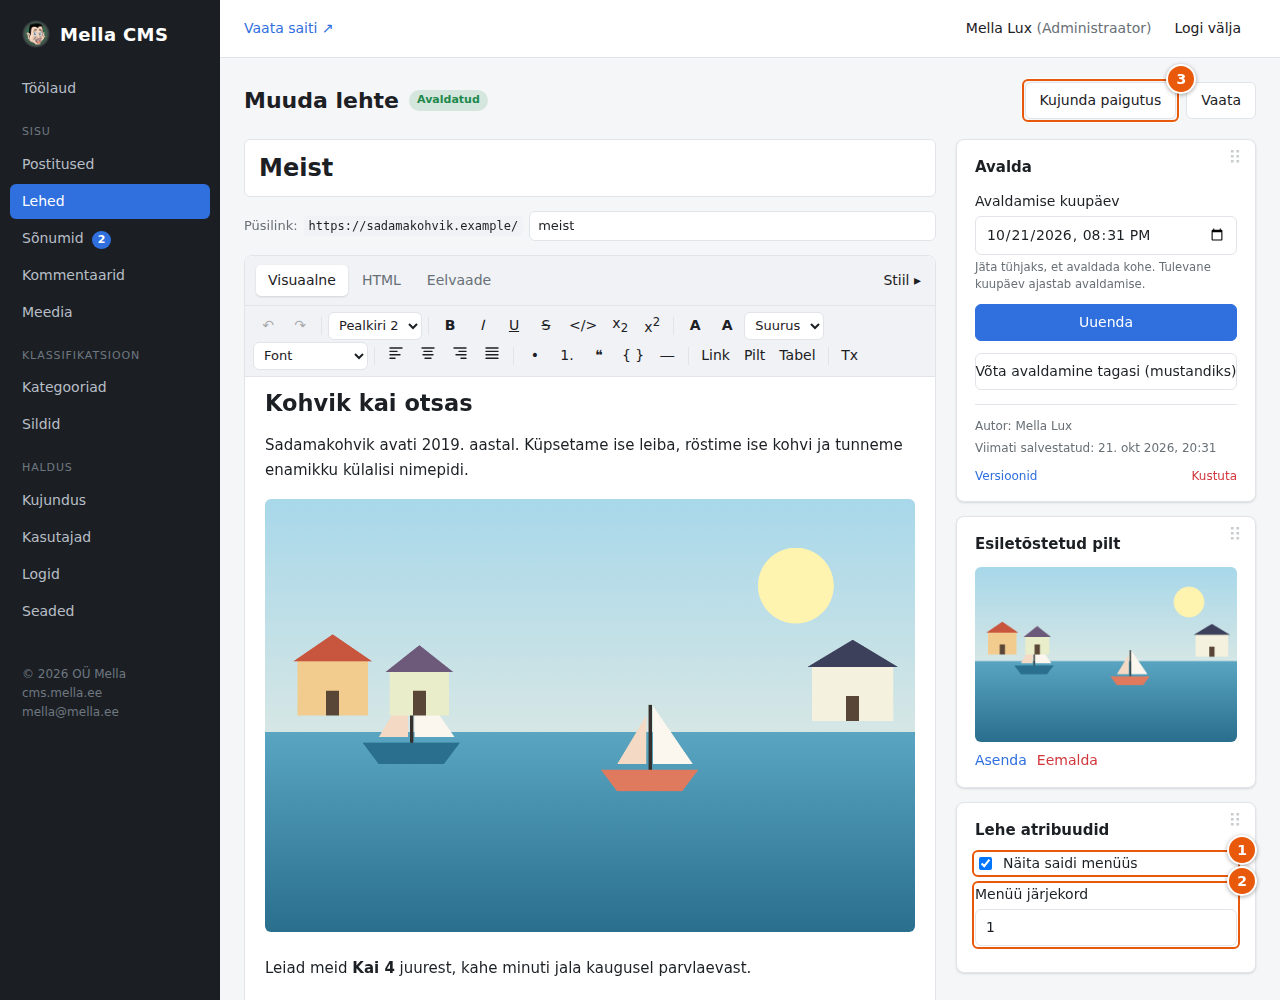Apply superscript formatting

click(652, 325)
